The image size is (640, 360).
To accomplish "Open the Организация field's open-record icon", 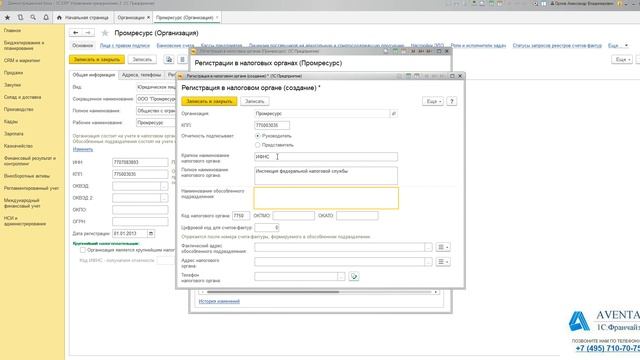I will click(394, 113).
